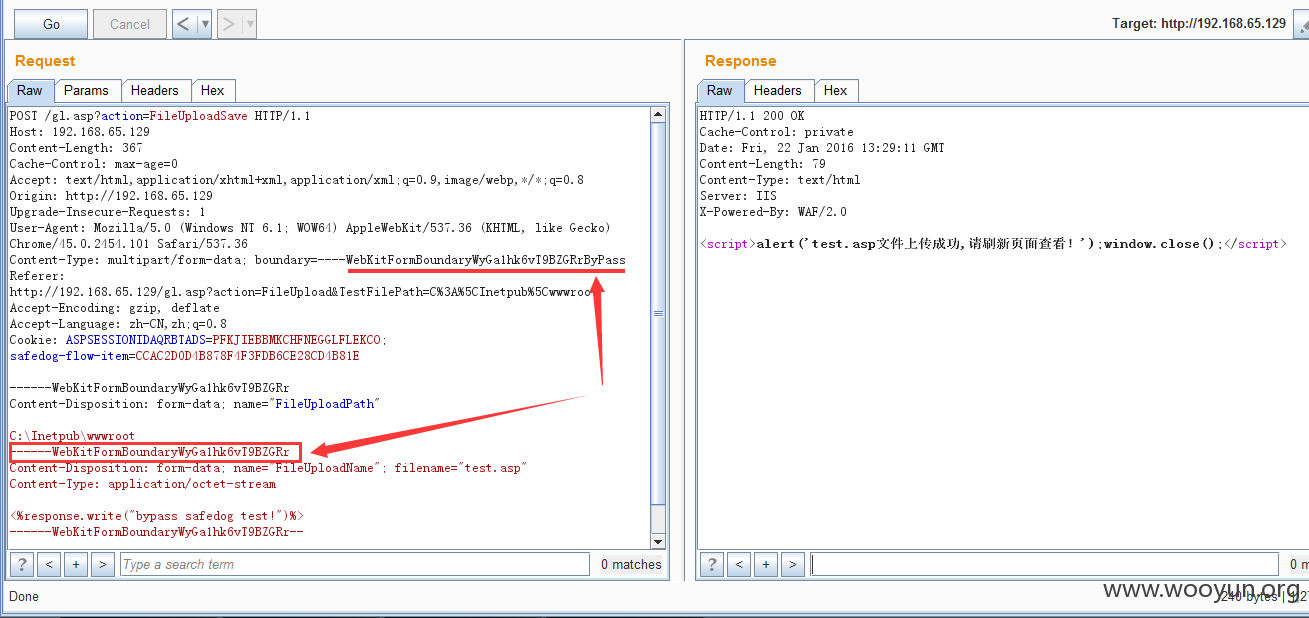This screenshot has height=618, width=1309.
Task: Open the forward history dropdown arrow
Action: point(250,24)
